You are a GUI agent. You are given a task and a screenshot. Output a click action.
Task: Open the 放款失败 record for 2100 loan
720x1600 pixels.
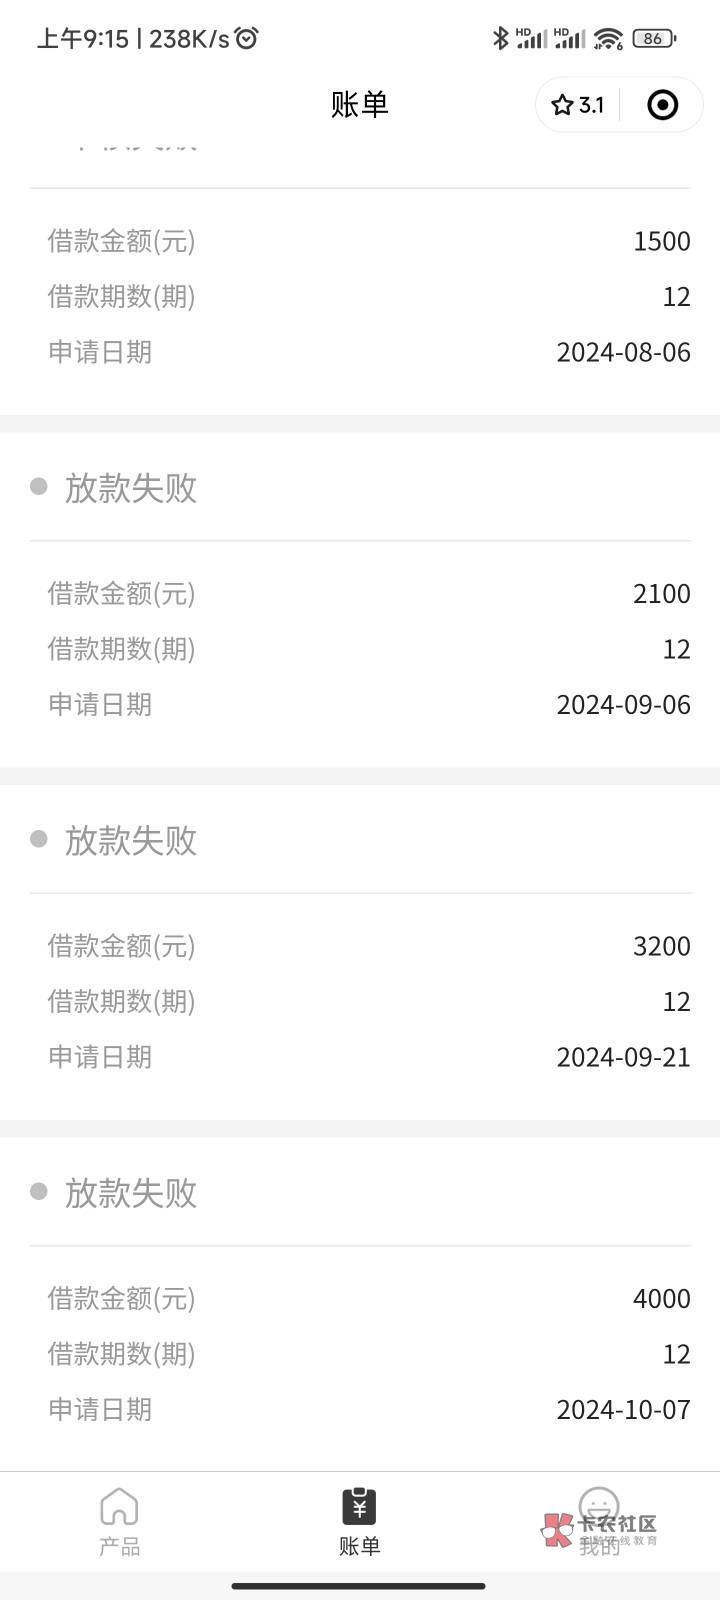point(130,488)
